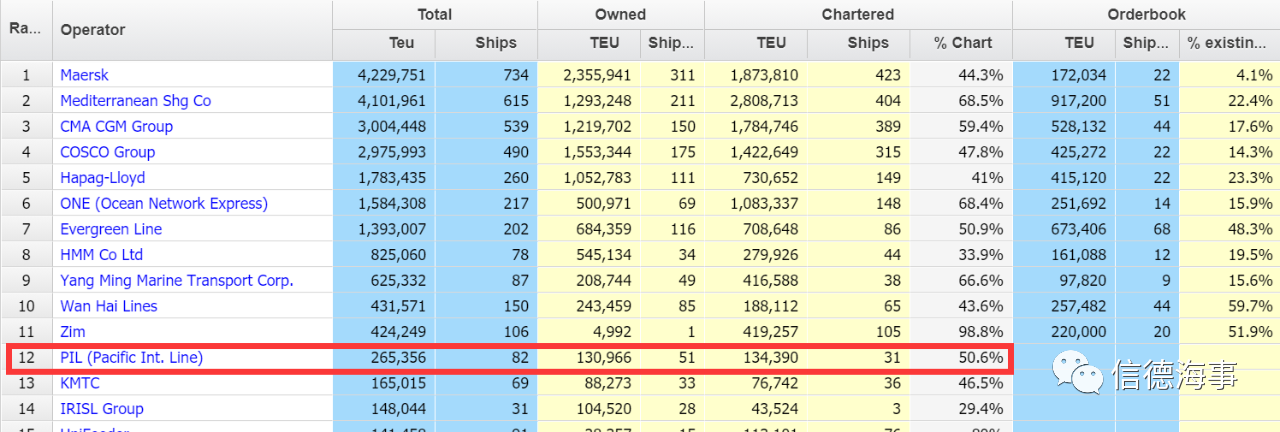Sort by Chartered TEU column header

[x=756, y=44]
